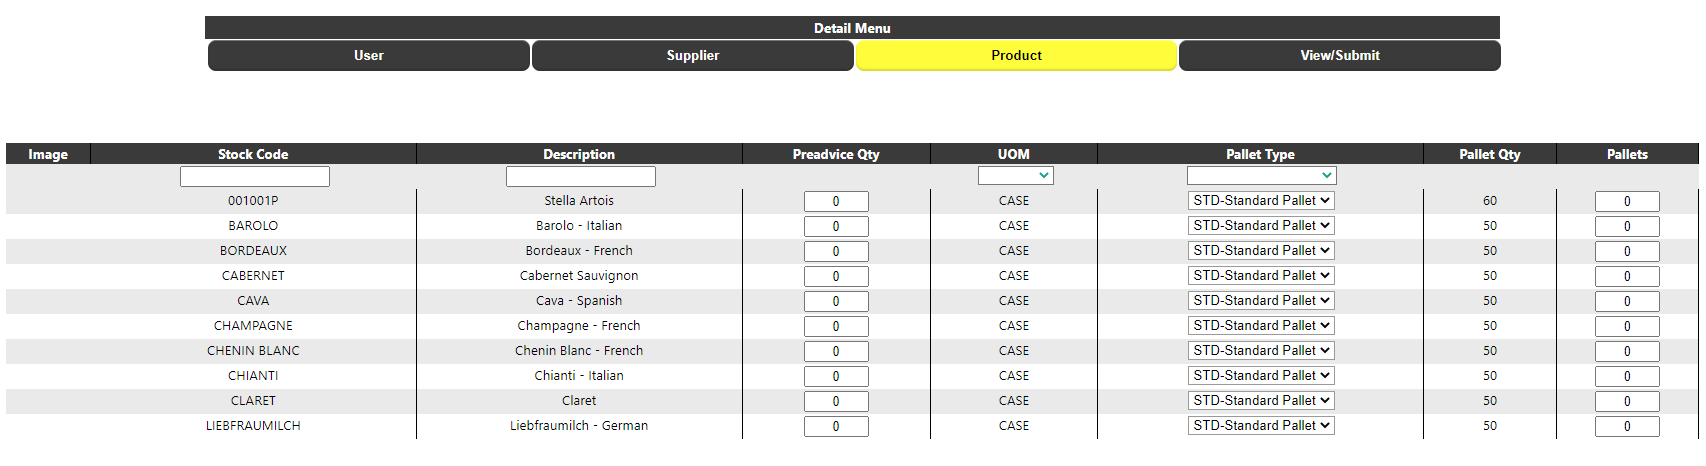The image size is (1706, 466).
Task: Click the Preadvice Qty field for CHIANTI
Action: click(x=836, y=376)
